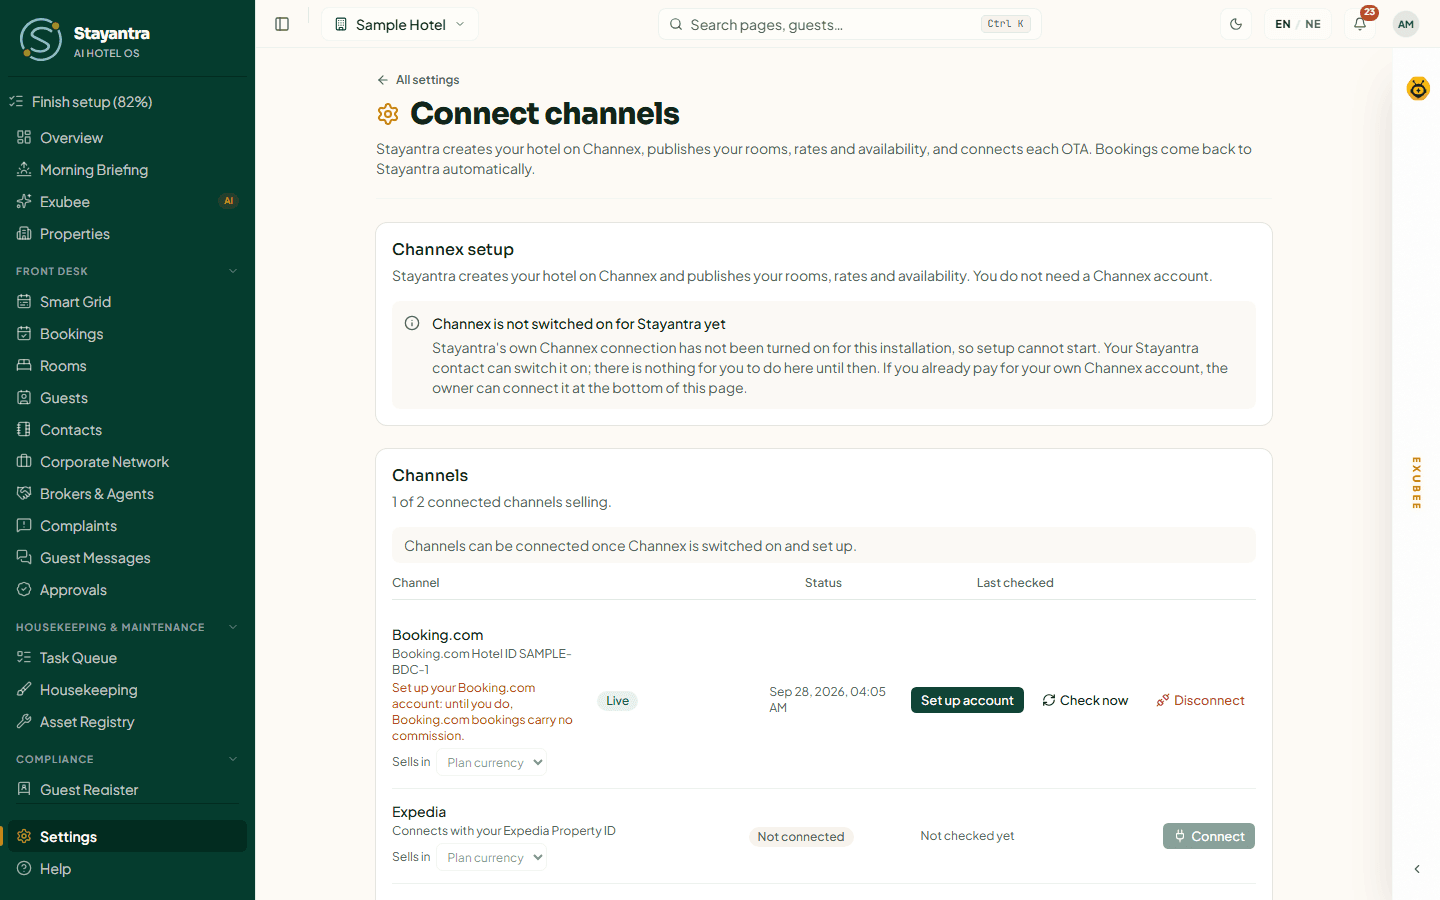The width and height of the screenshot is (1440, 900).
Task: Switch to dark mode with moon icon
Action: 1236,24
